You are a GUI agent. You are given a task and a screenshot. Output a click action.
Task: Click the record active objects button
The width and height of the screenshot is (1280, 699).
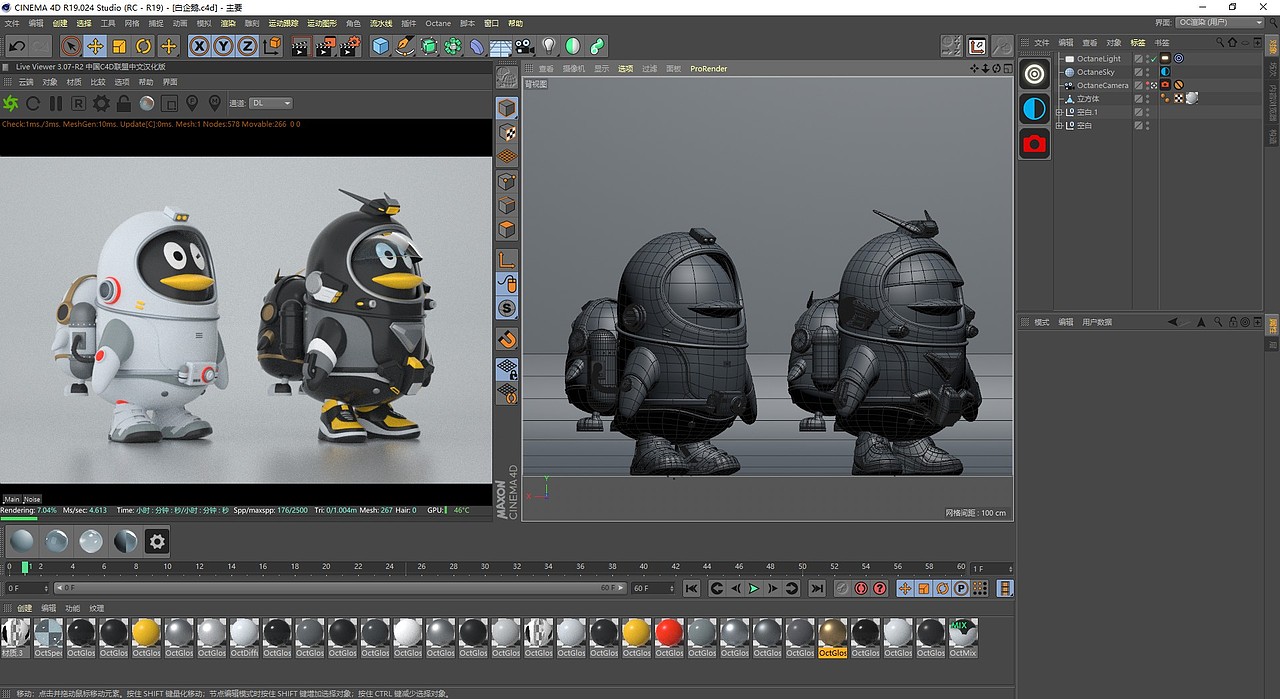pos(842,588)
